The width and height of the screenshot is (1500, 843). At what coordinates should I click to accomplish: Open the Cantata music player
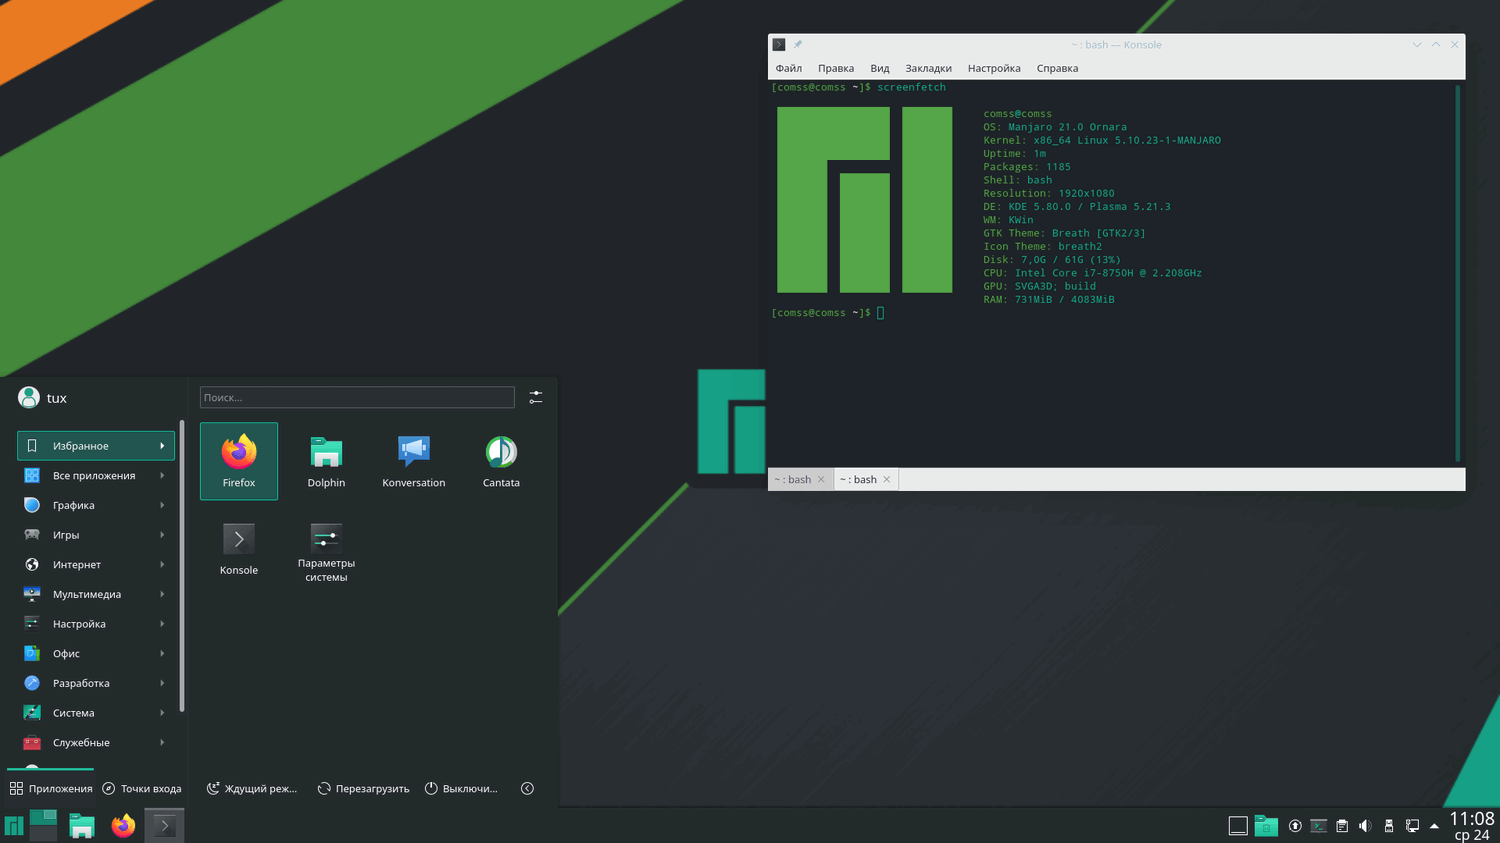point(501,460)
